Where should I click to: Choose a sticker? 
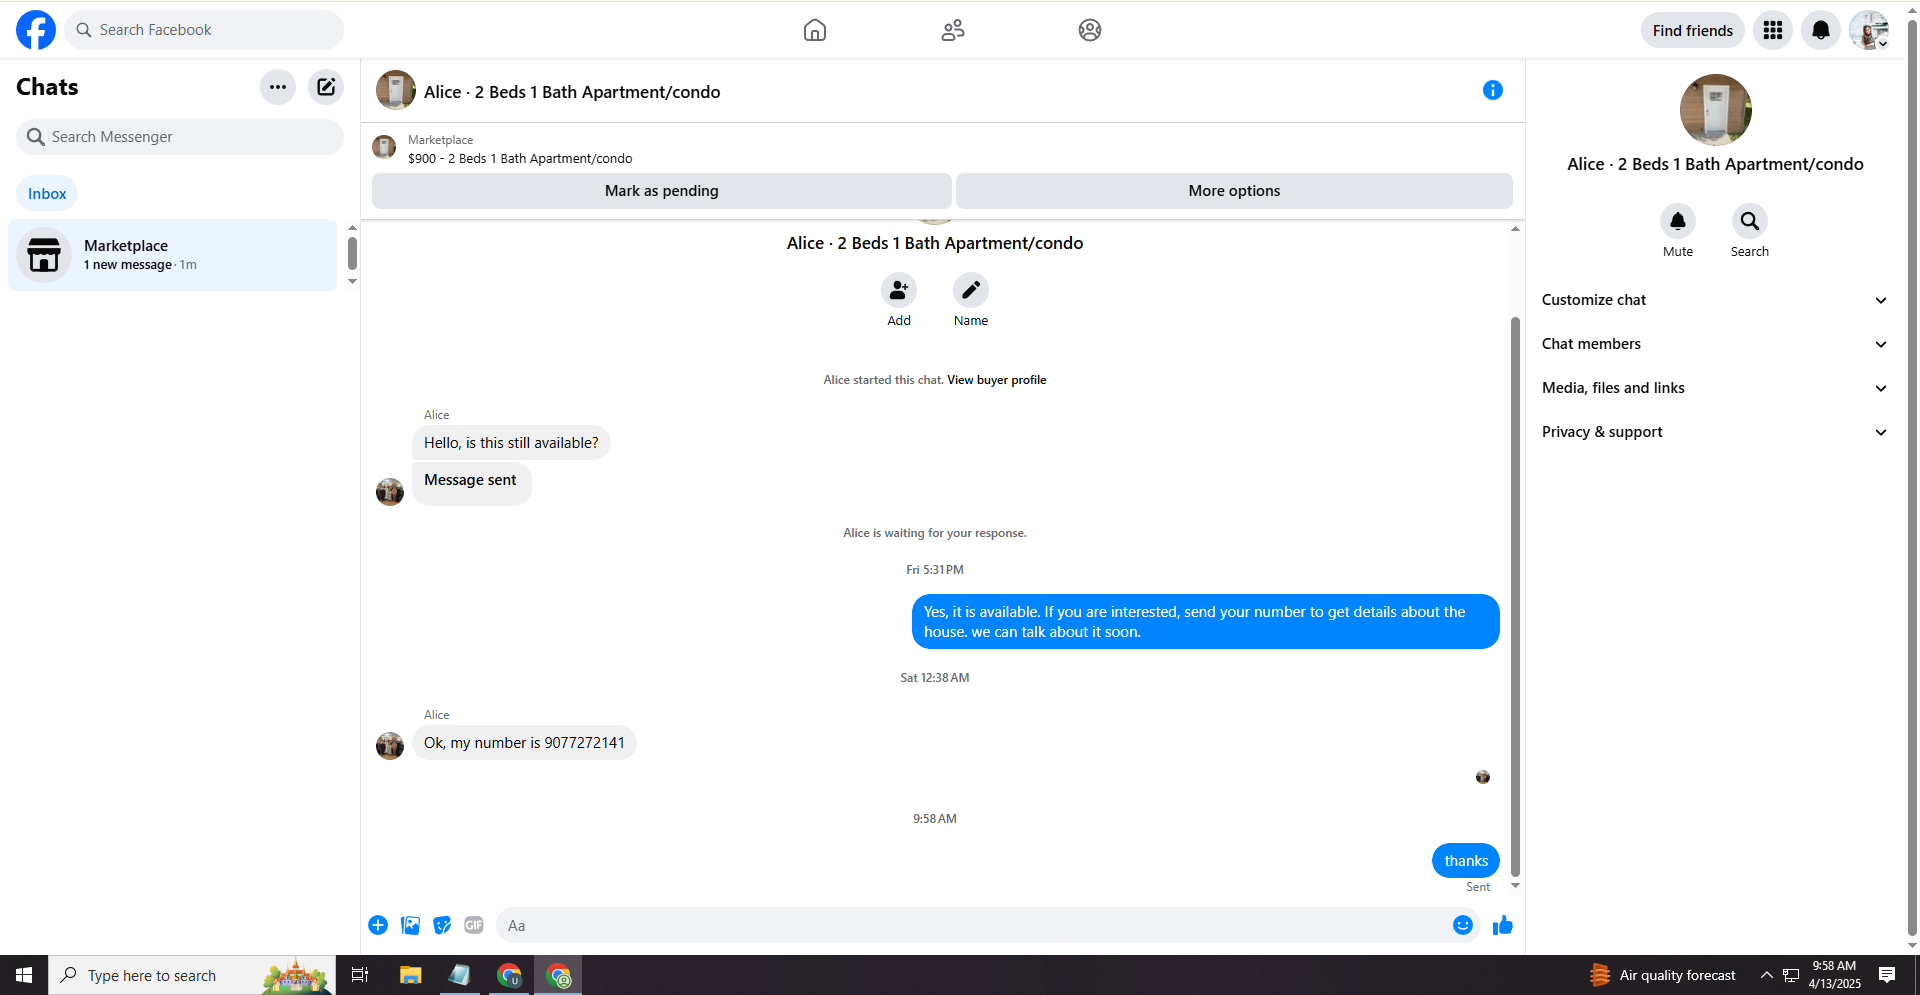coord(442,925)
